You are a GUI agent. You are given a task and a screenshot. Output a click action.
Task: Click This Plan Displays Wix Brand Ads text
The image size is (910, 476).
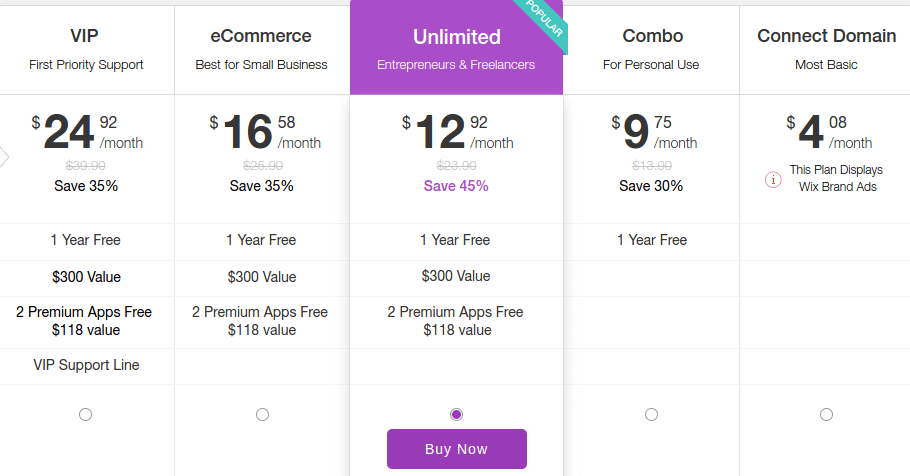(836, 178)
